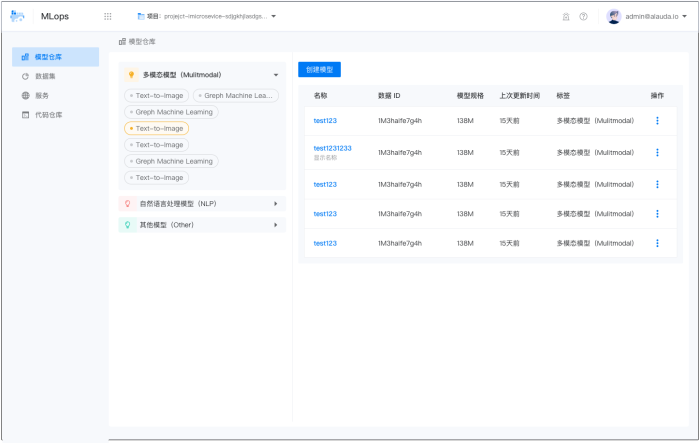700x443 pixels.
Task: Select the truncated Greph Machine Lea... tag
Action: (x=236, y=95)
